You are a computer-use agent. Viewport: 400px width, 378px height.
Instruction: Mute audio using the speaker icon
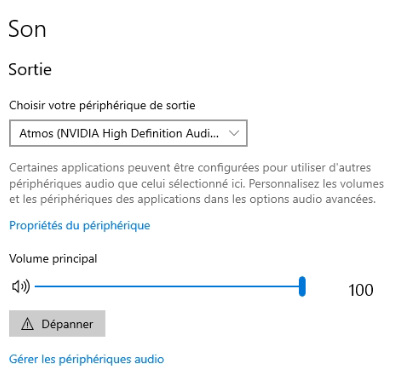(21, 286)
